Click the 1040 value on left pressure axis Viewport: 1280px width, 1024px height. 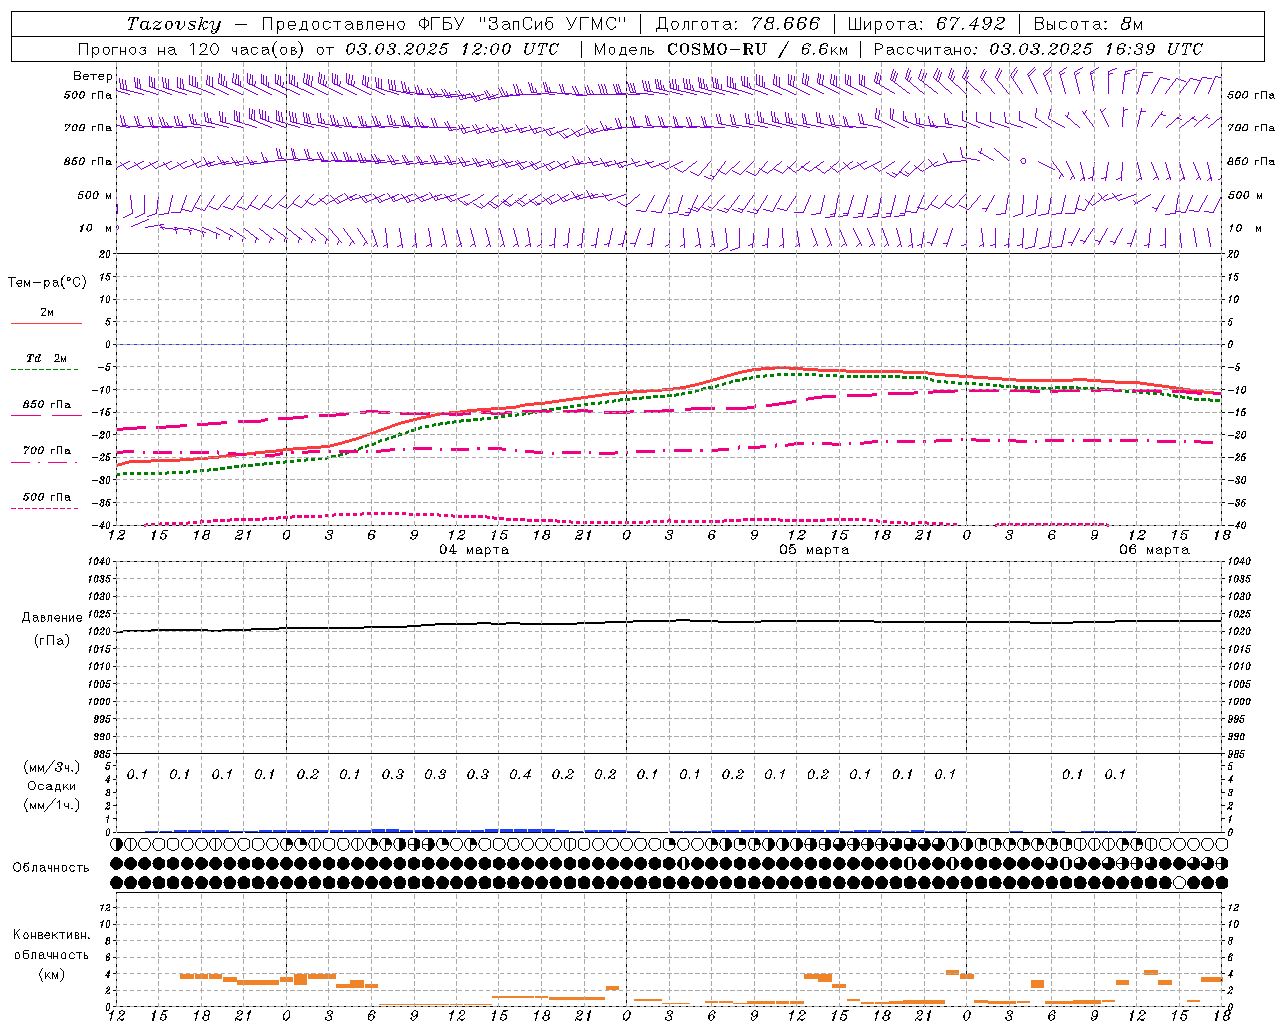click(x=101, y=561)
